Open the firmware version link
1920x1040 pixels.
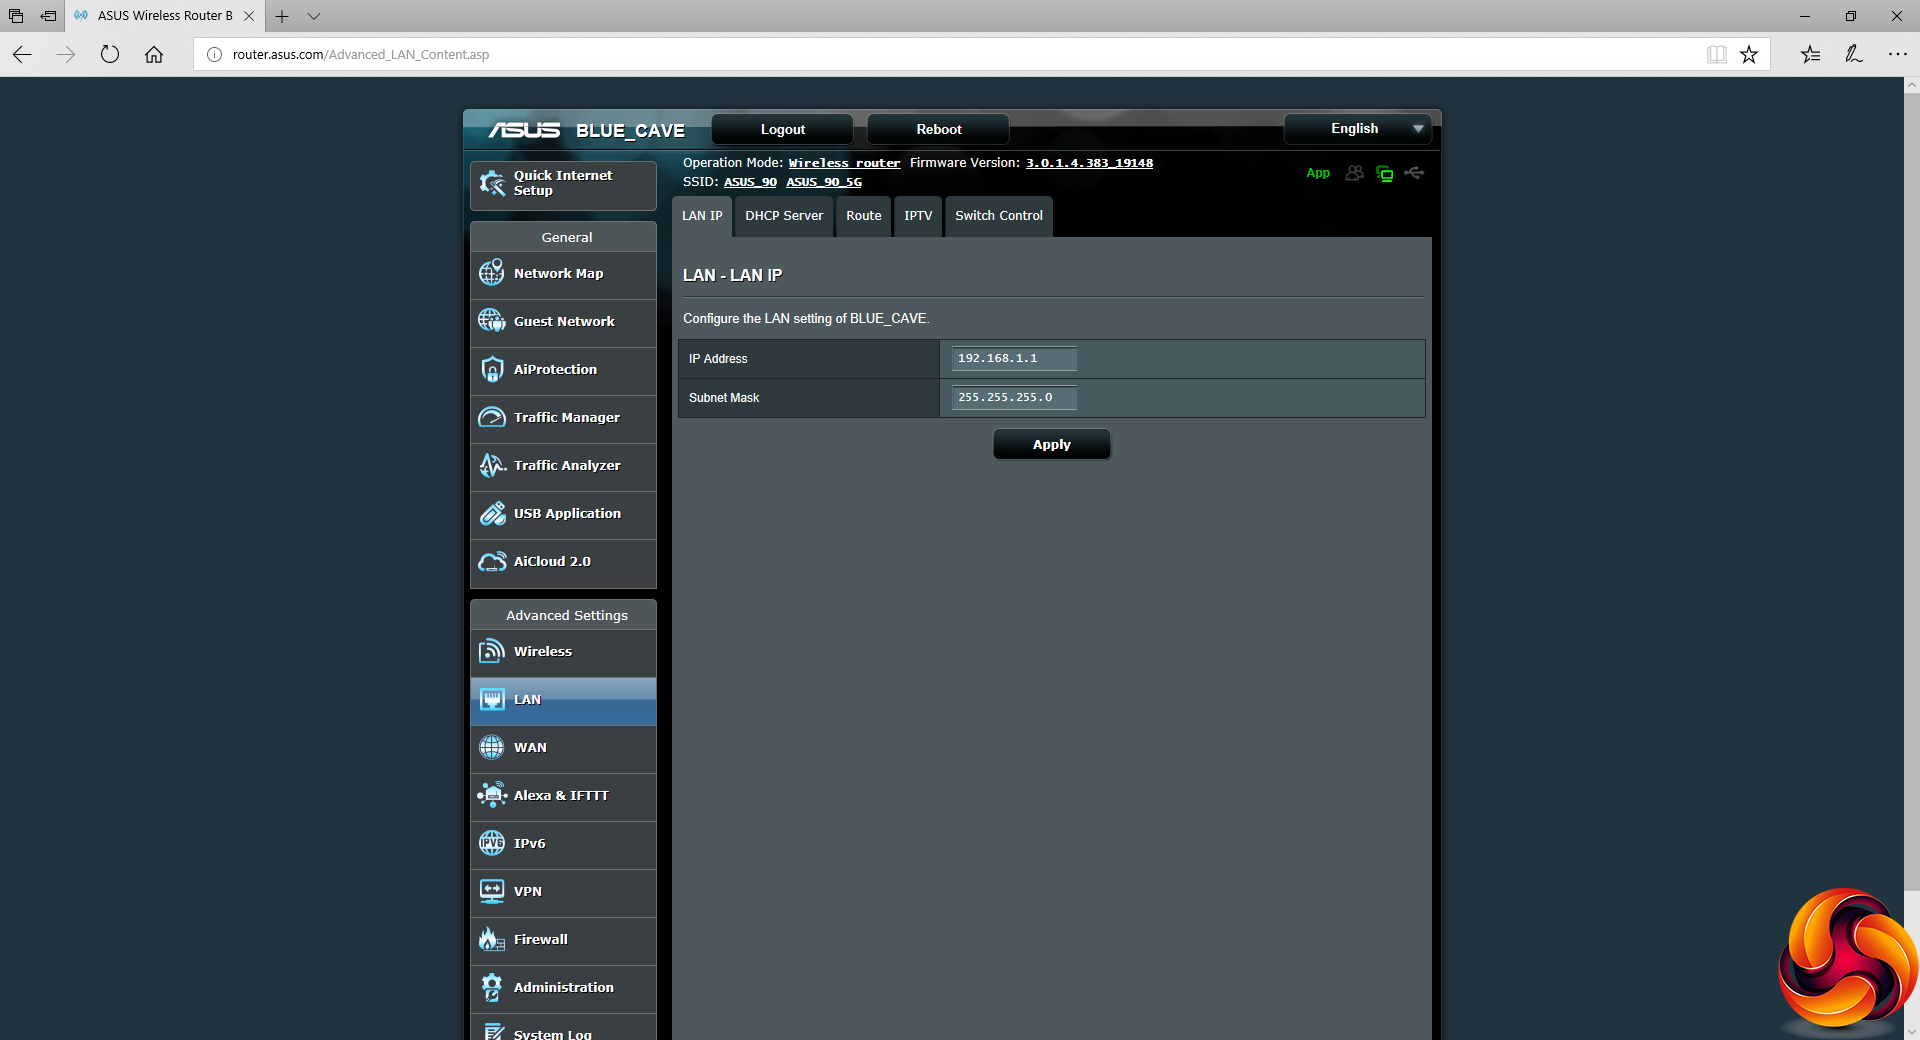coord(1089,163)
